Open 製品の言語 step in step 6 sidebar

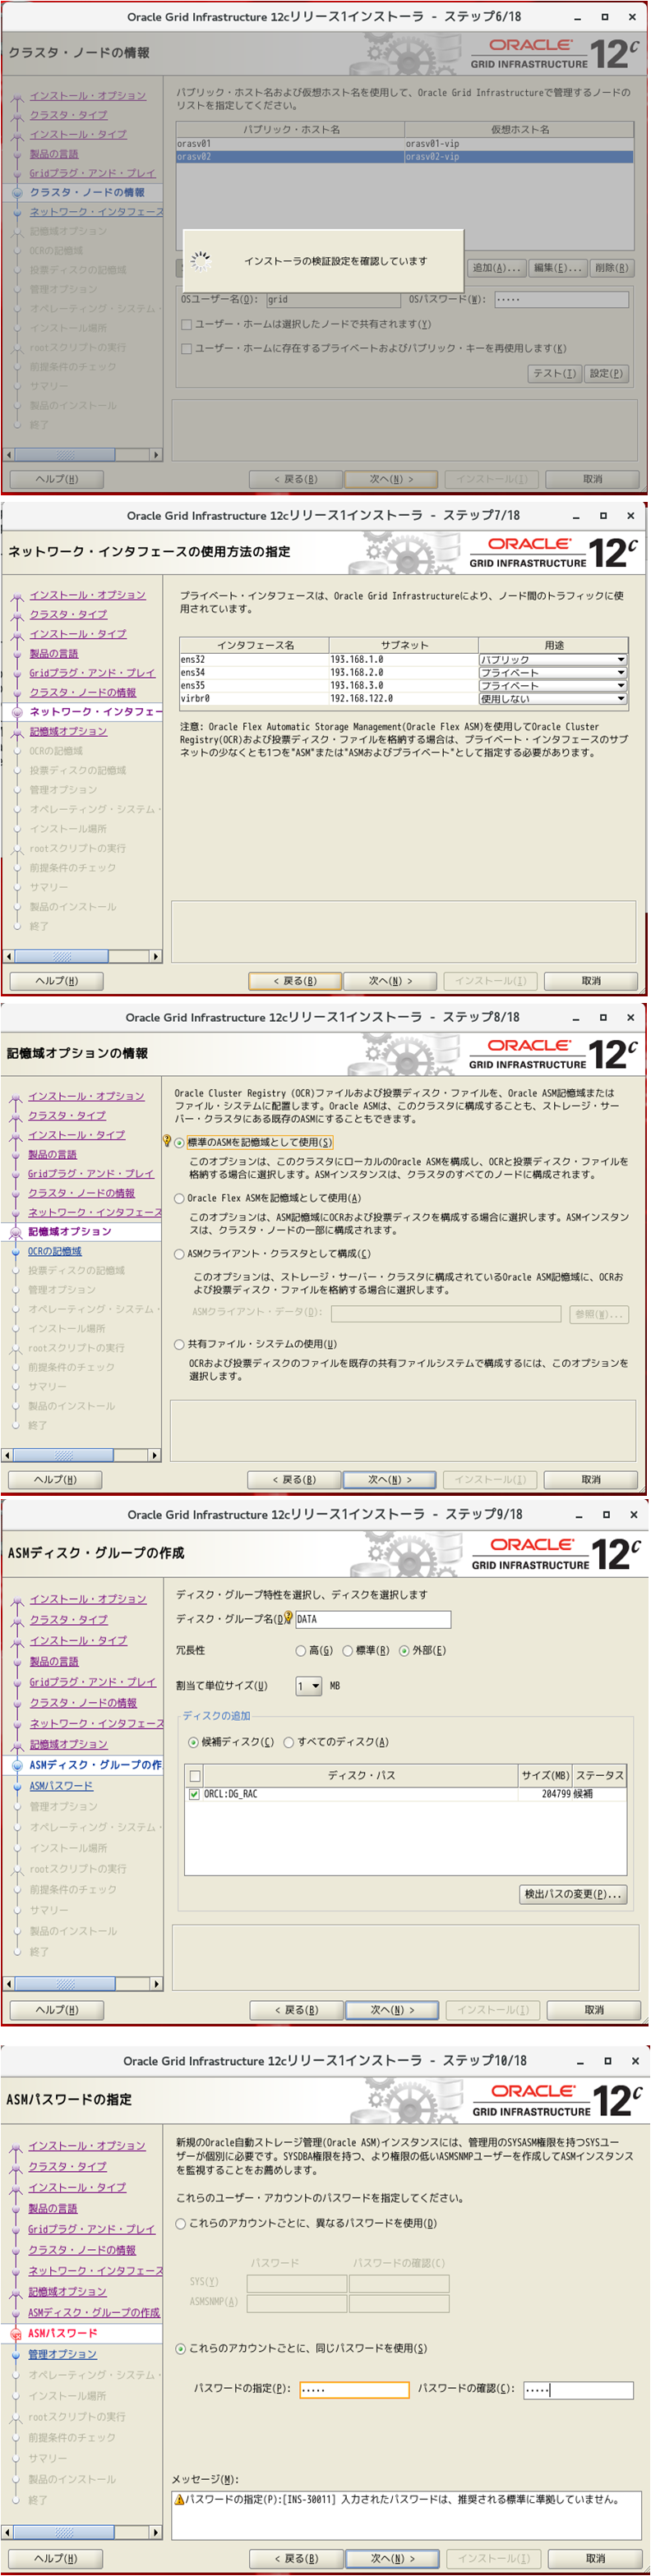(x=53, y=154)
